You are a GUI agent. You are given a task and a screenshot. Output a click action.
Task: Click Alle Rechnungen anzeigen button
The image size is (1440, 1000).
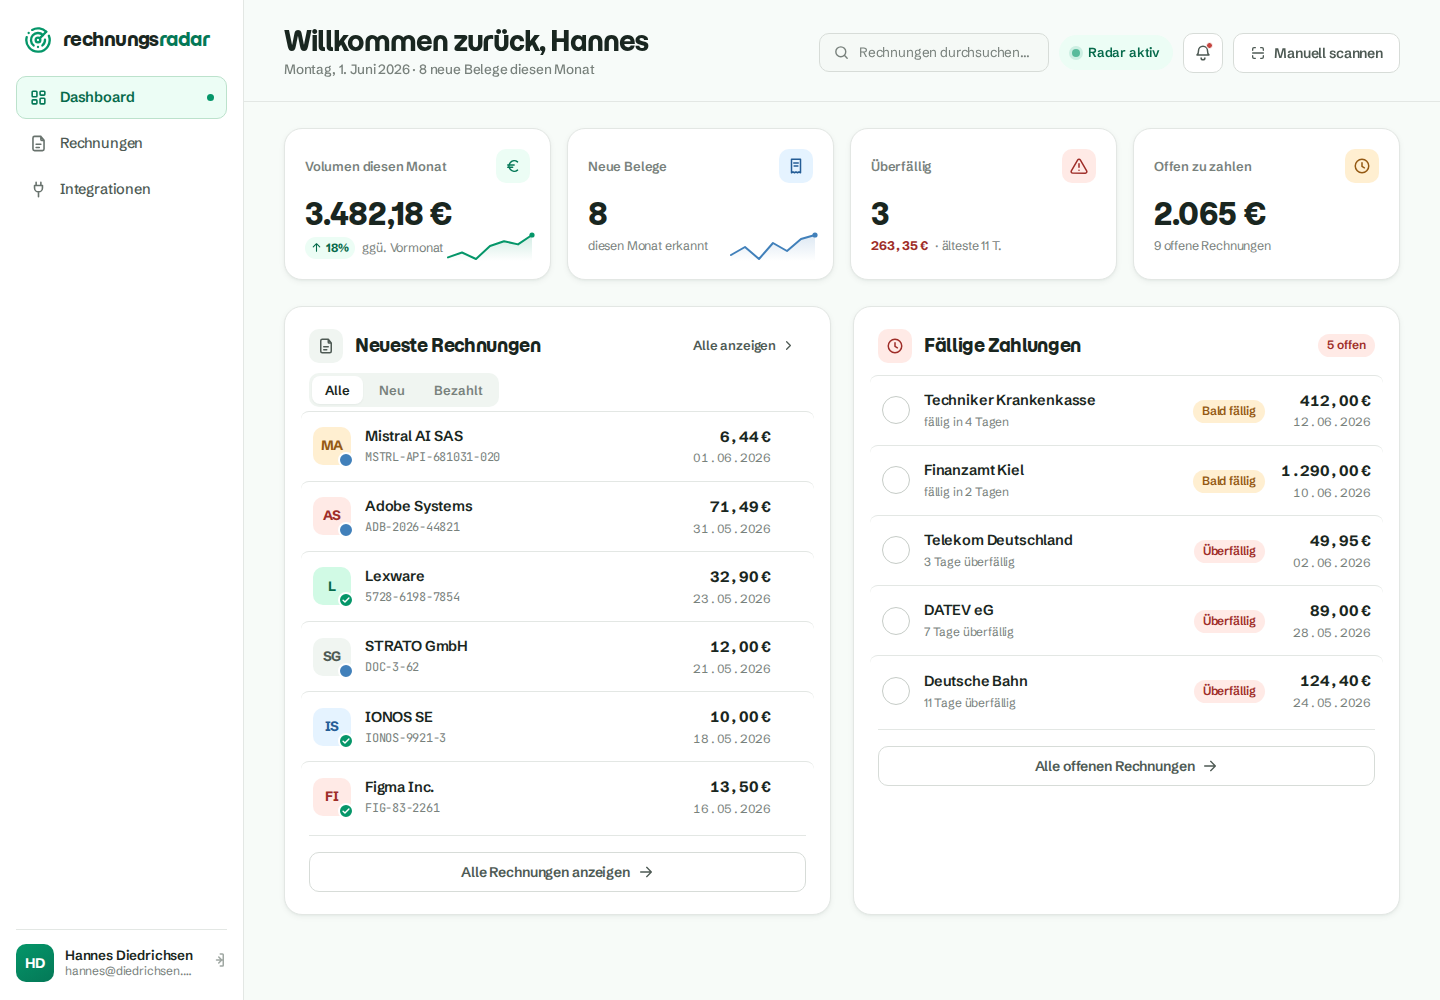click(557, 872)
